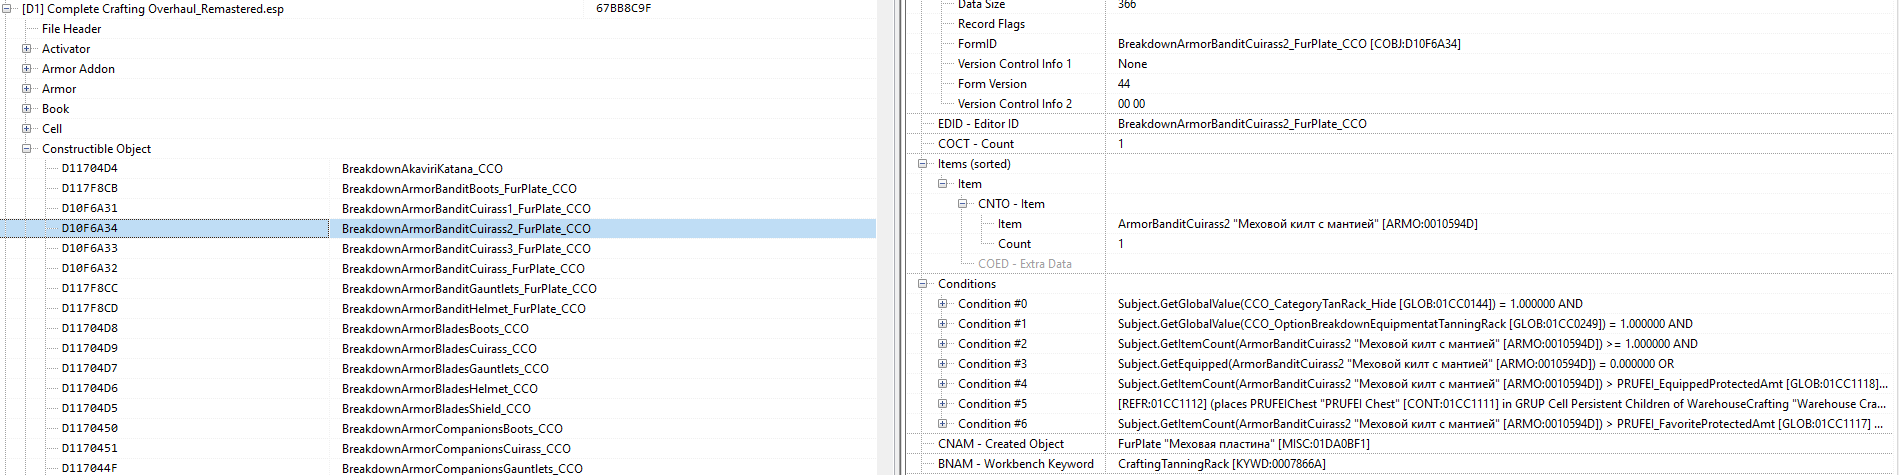Click Condition #3 GetEquipped value
The width and height of the screenshot is (1899, 475).
click(x=1395, y=364)
